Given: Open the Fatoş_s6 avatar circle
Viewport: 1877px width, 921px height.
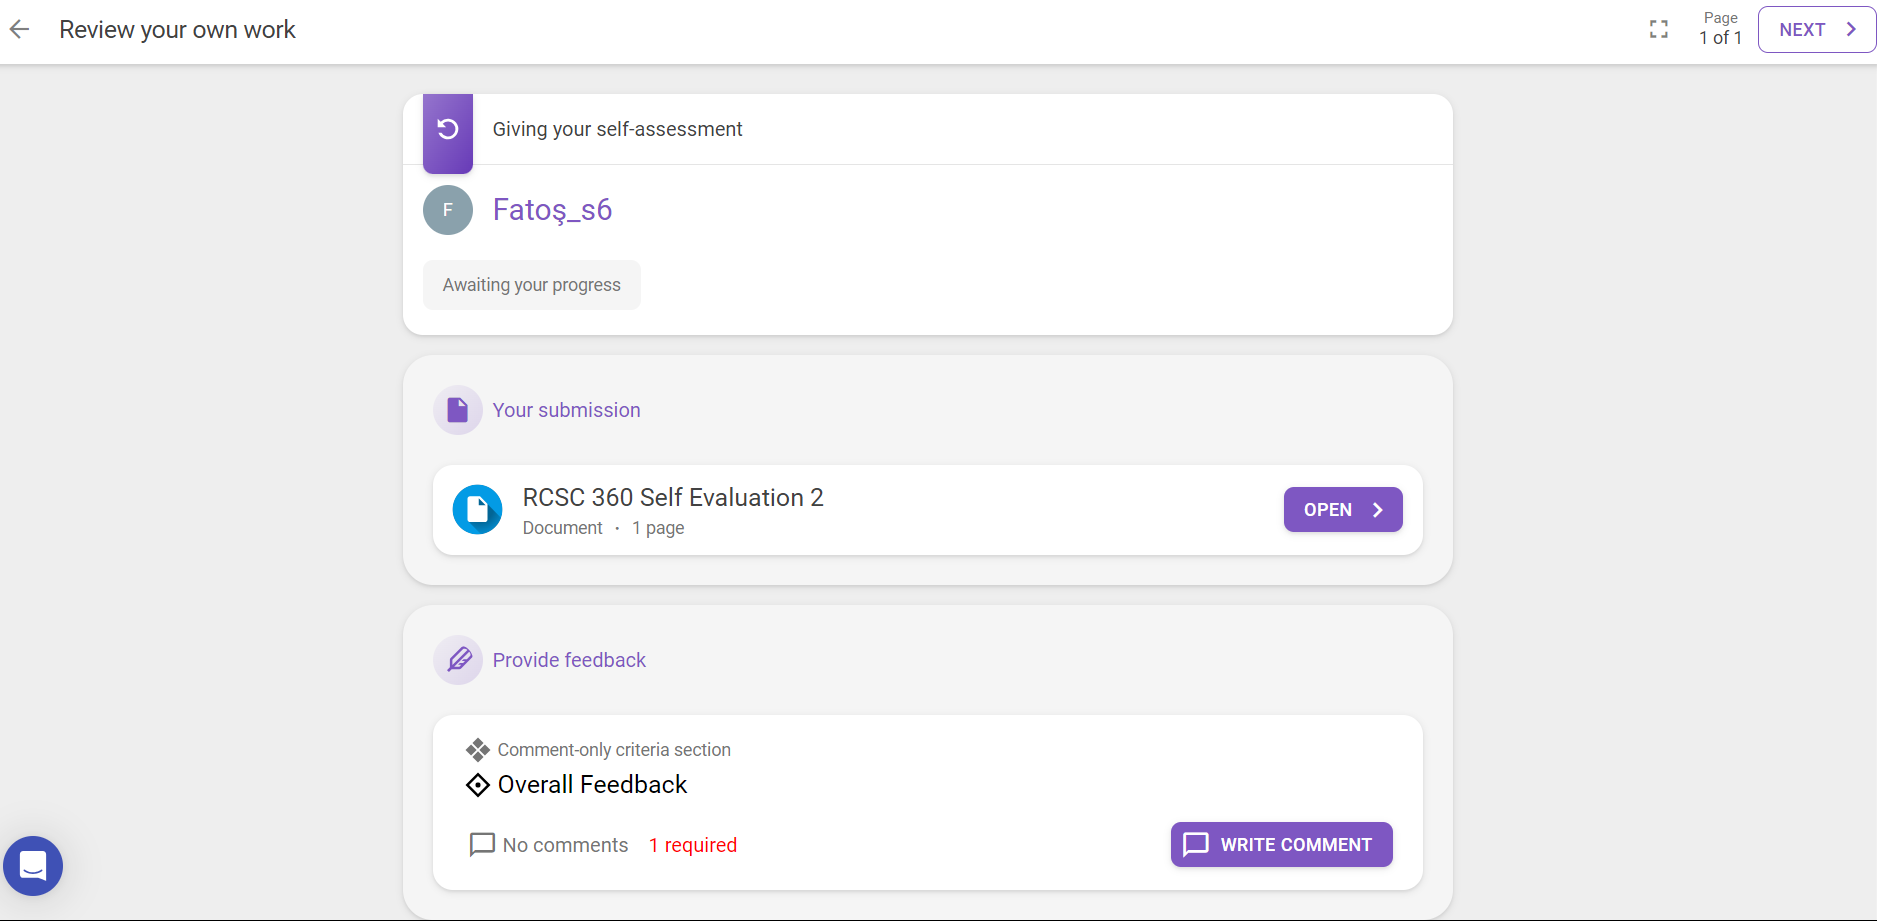Looking at the screenshot, I should (448, 210).
